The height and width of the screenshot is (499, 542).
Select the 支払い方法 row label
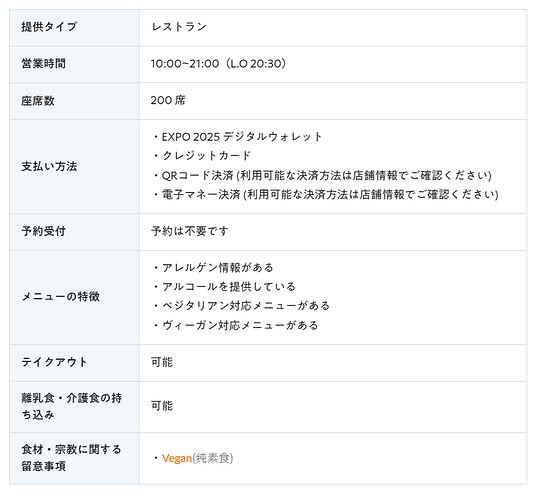tap(49, 166)
